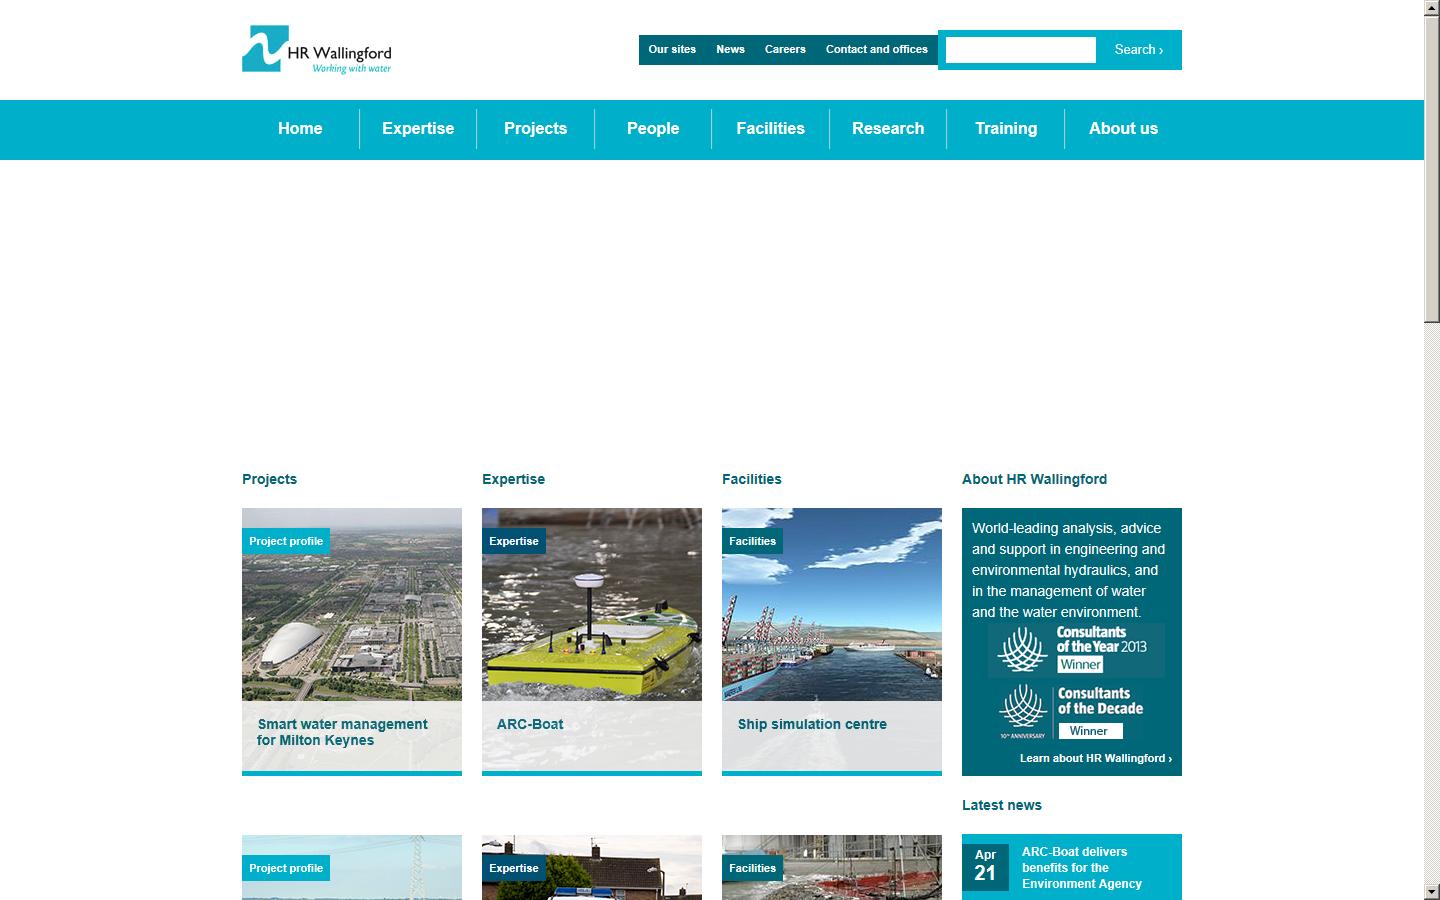1440x900 pixels.
Task: Navigate to the People section
Action: tap(652, 128)
